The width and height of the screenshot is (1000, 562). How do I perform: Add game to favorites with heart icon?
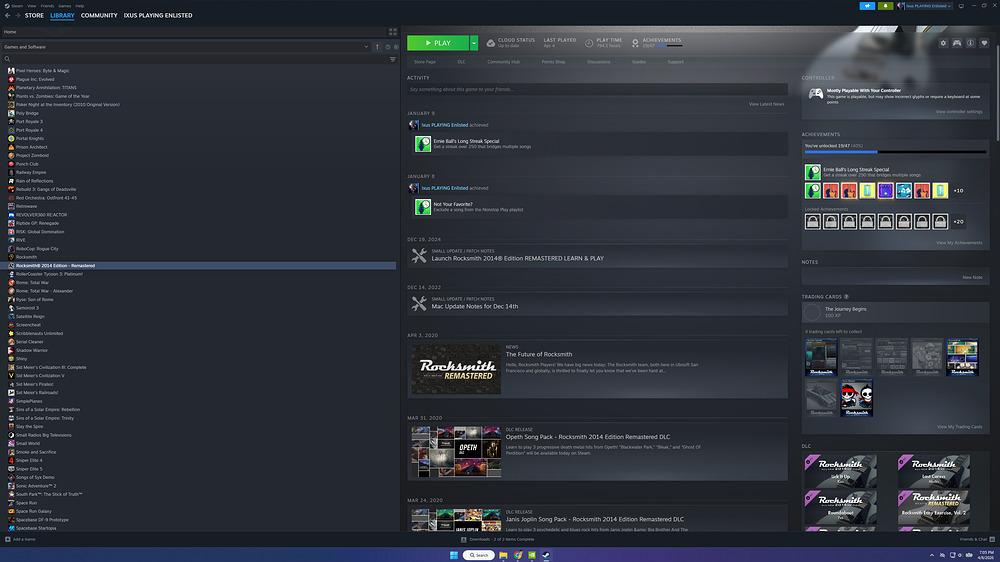point(985,43)
